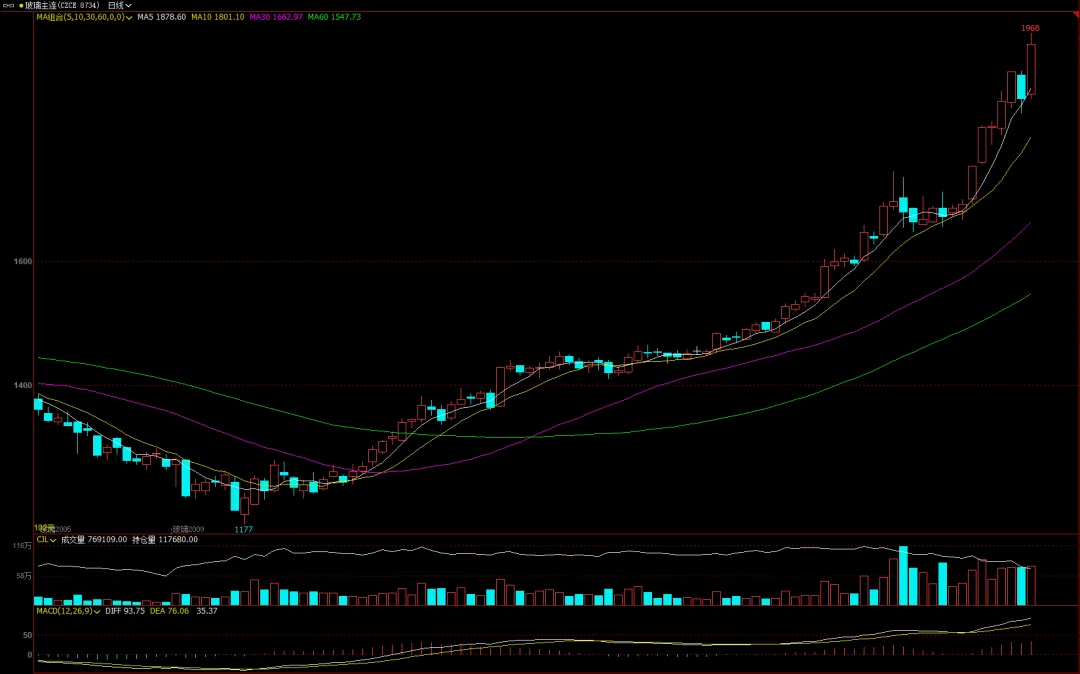Screen dimensions: 1080x674
Task: Click the 玻璃2009 contract marker
Action: click(188, 529)
